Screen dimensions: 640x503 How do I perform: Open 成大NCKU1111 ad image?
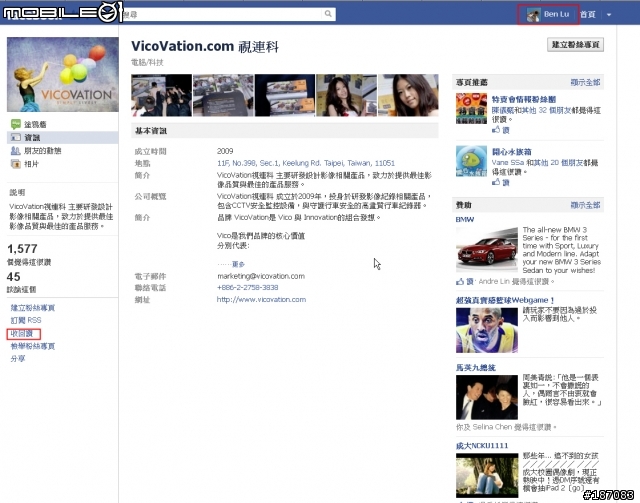pos(487,475)
